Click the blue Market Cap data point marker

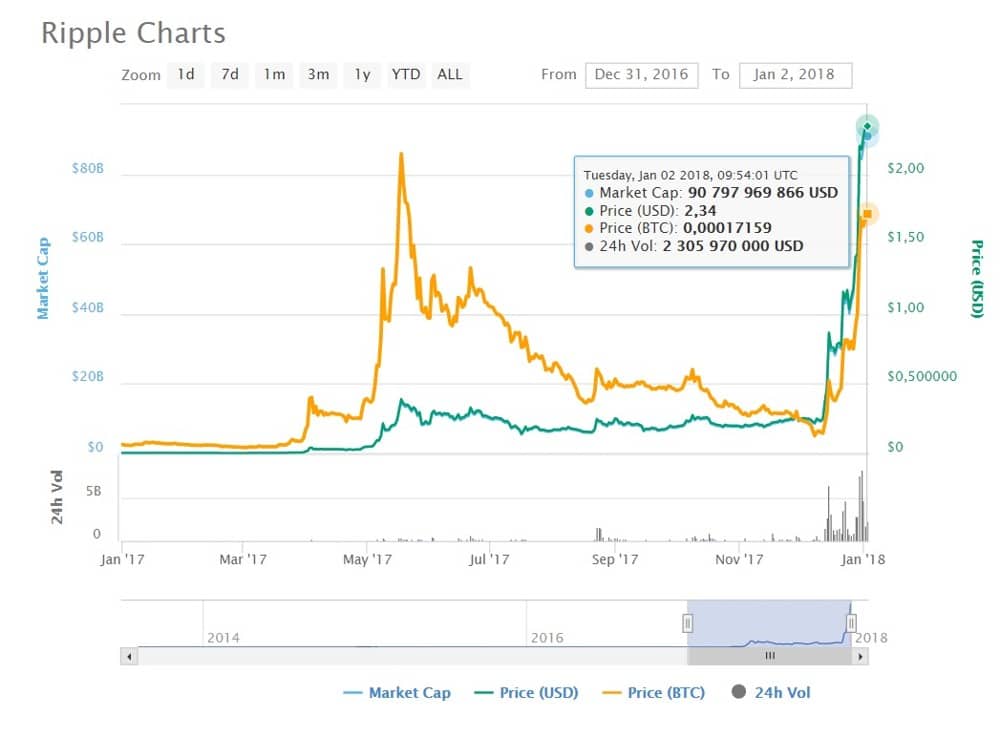coord(868,136)
